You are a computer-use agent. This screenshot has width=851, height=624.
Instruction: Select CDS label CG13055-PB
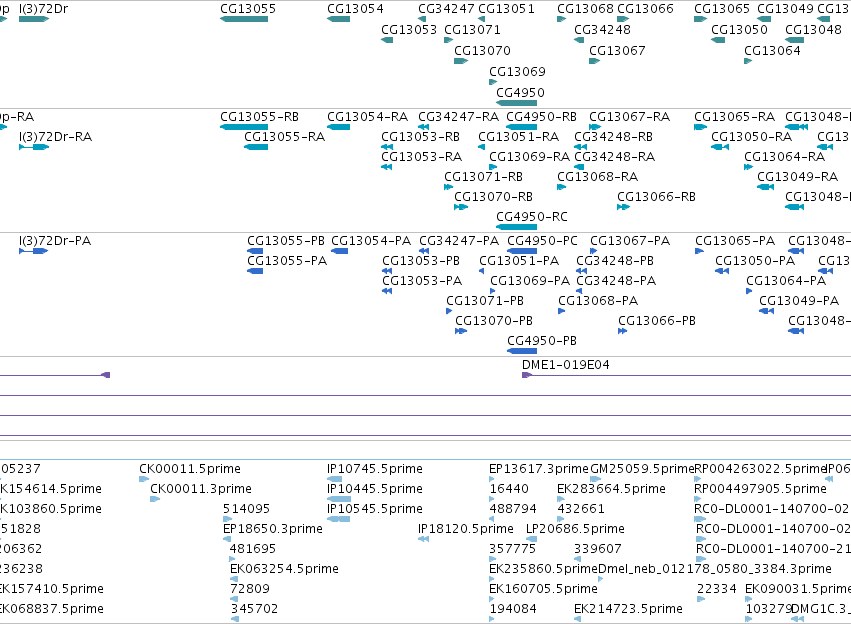point(286,241)
